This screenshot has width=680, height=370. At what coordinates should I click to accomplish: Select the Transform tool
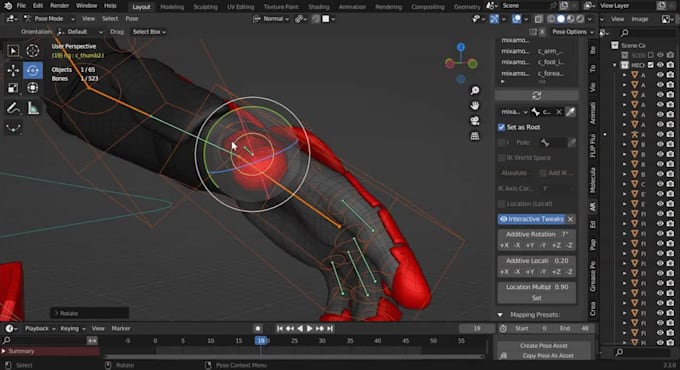pyautogui.click(x=33, y=88)
